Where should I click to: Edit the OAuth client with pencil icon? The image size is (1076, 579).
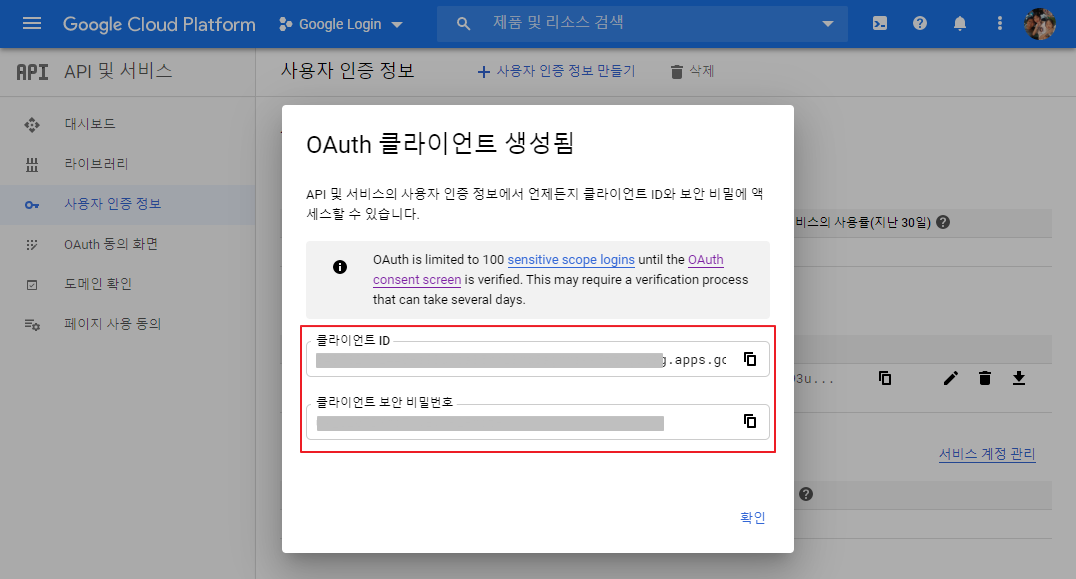(x=950, y=378)
